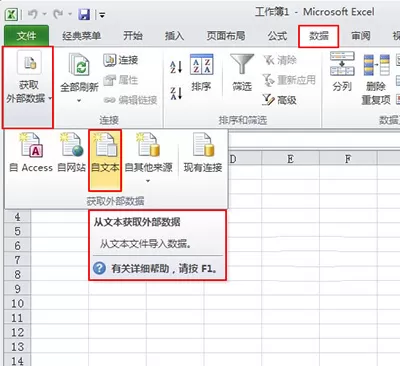This screenshot has width=400, height=366.
Task: Save workbook with the floppy disk icon
Action: [x=84, y=15]
